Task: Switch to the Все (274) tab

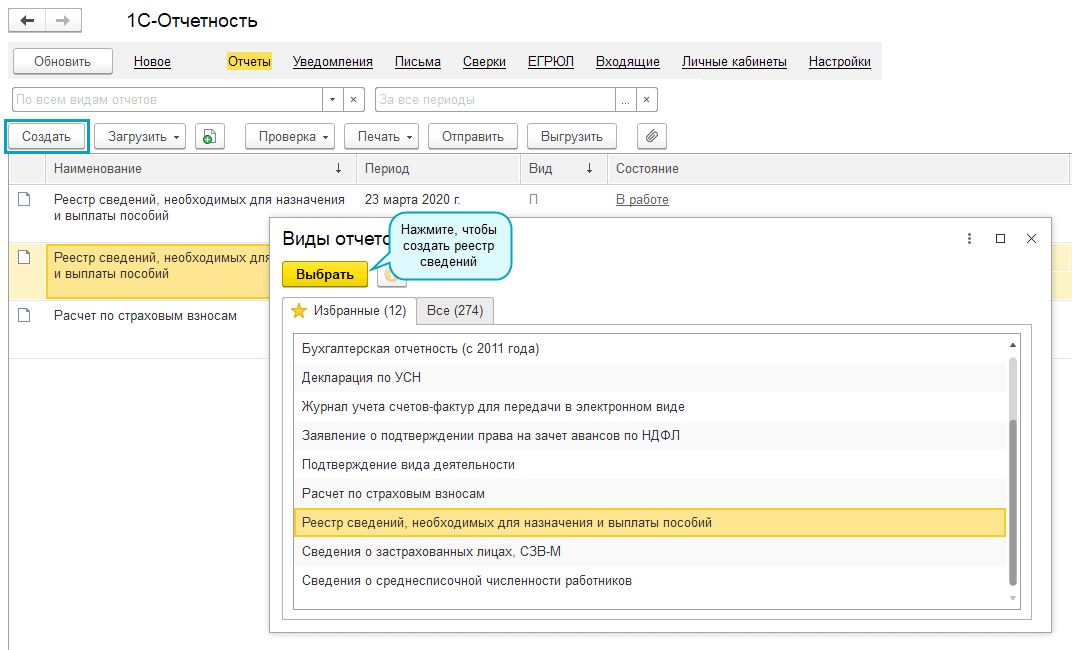Action: (455, 311)
